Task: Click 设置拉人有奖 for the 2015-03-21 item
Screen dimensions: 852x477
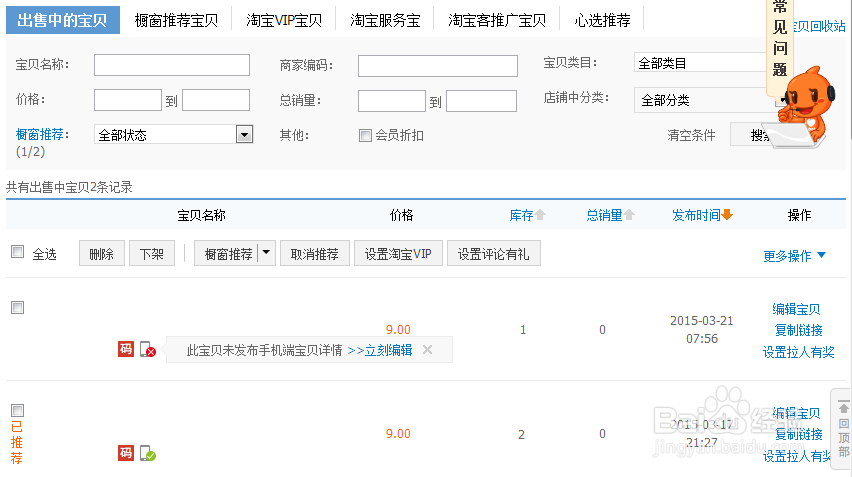Action: pyautogui.click(x=798, y=352)
